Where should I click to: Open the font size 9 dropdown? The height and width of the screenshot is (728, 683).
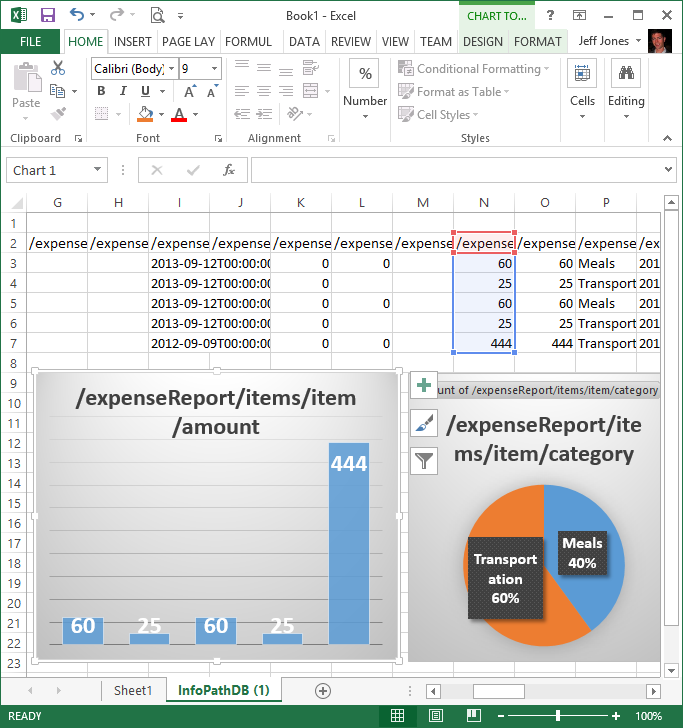(x=215, y=69)
